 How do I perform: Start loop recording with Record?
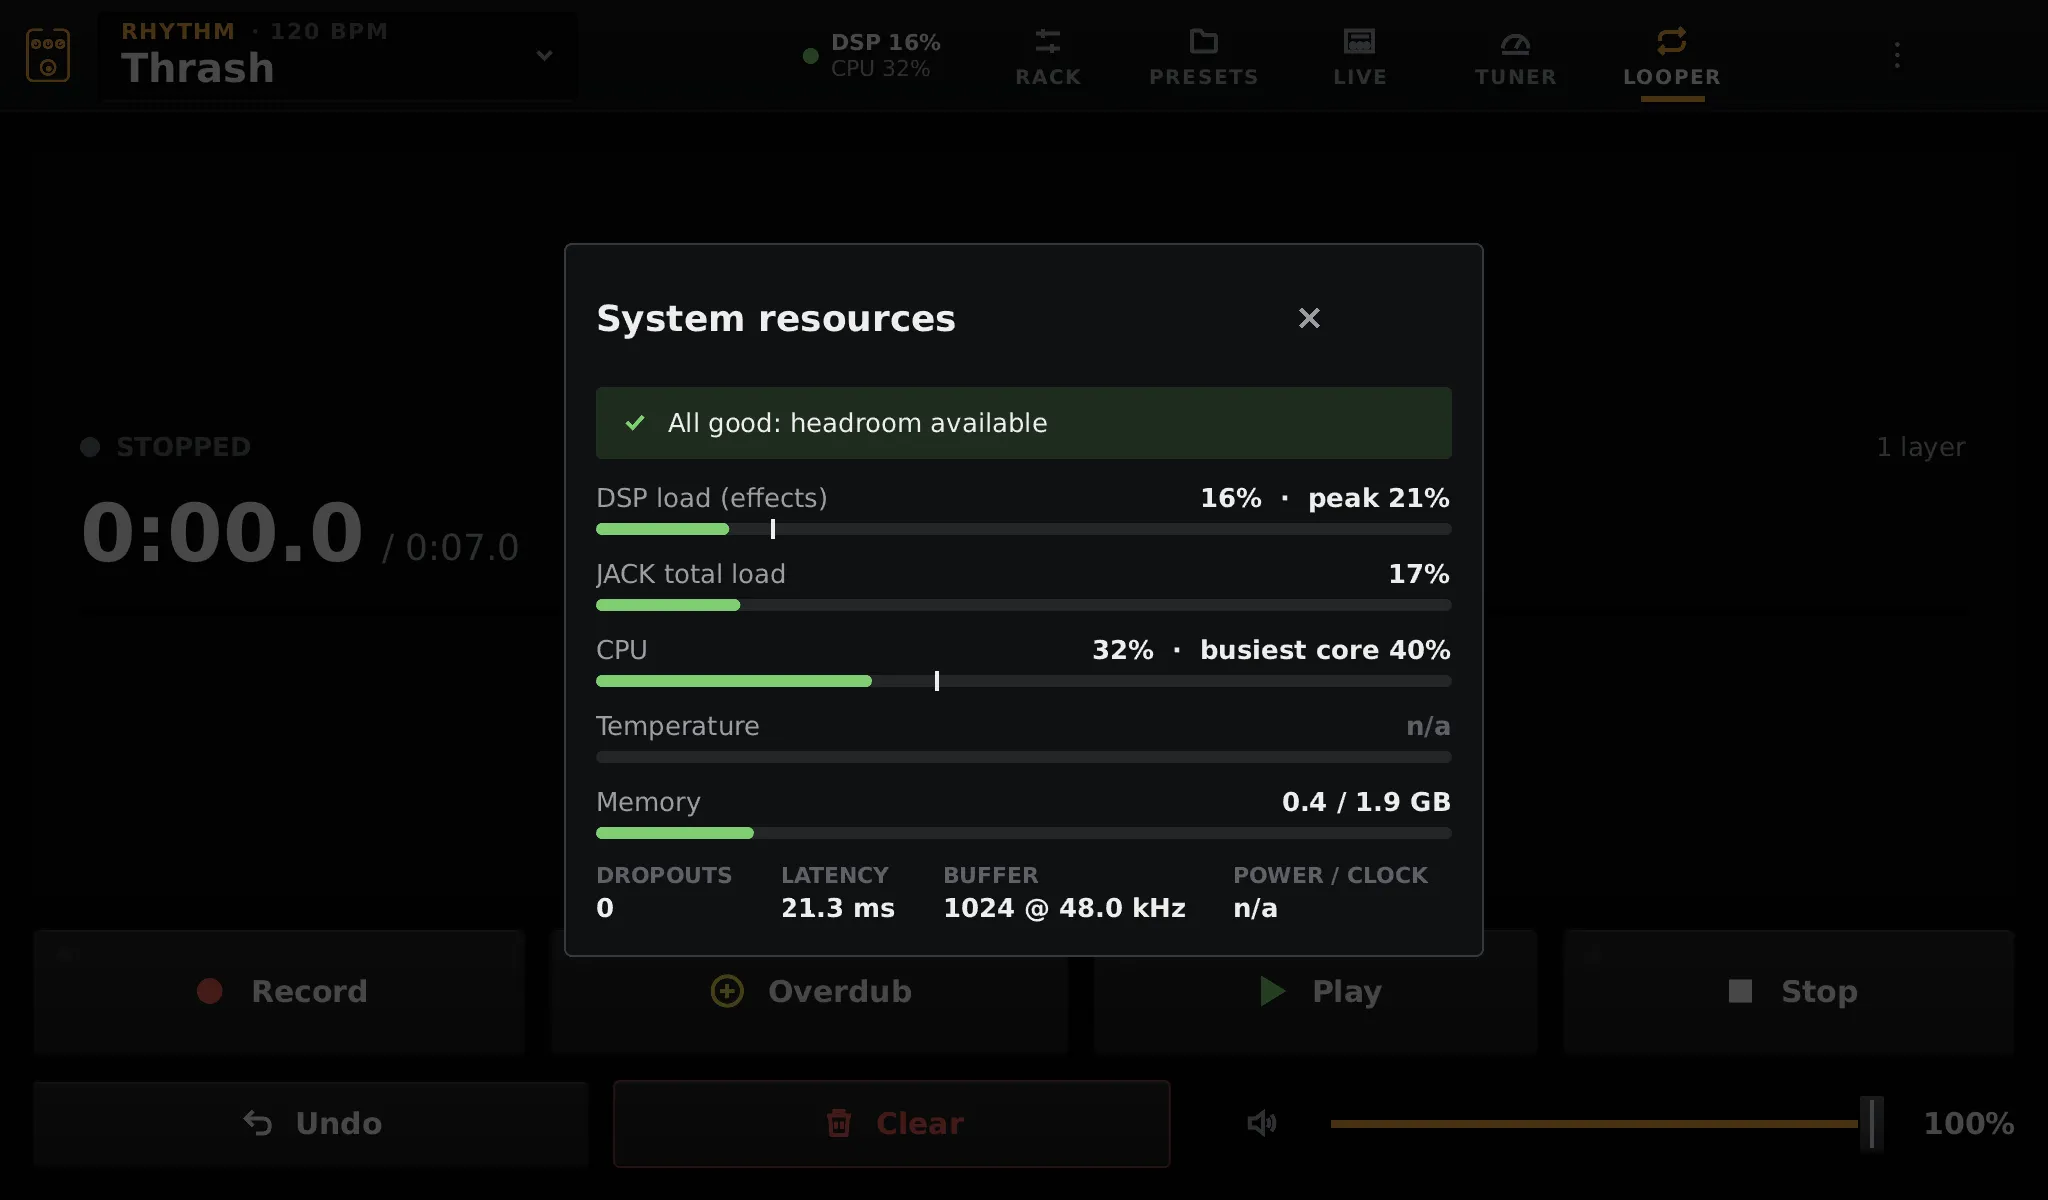point(279,991)
